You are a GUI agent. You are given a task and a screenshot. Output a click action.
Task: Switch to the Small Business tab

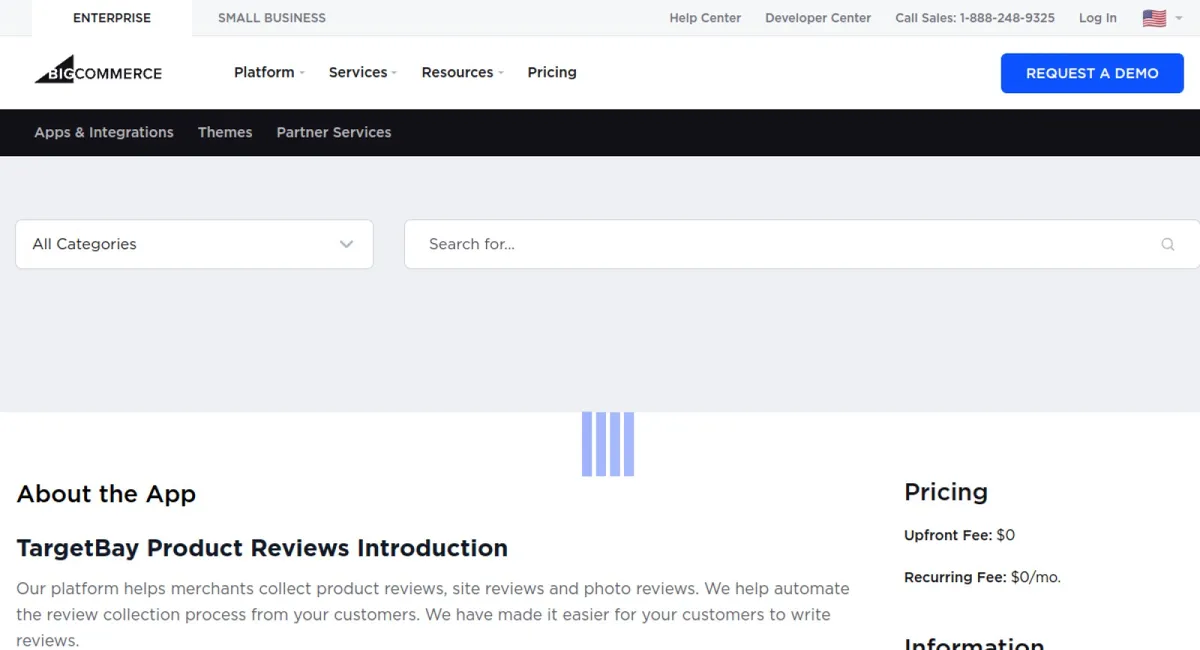click(x=272, y=18)
